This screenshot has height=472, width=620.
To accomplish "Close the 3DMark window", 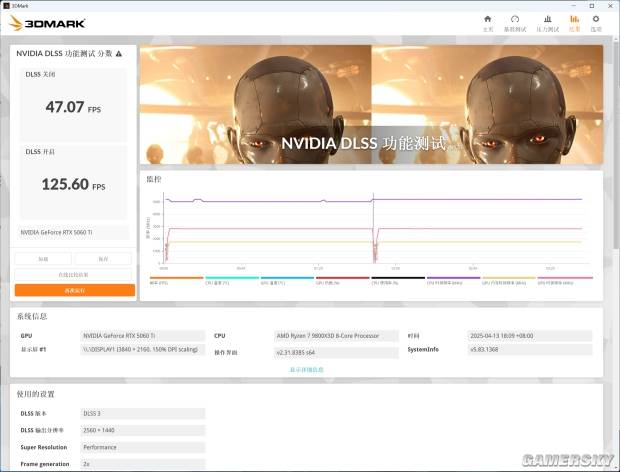I will point(610,6).
